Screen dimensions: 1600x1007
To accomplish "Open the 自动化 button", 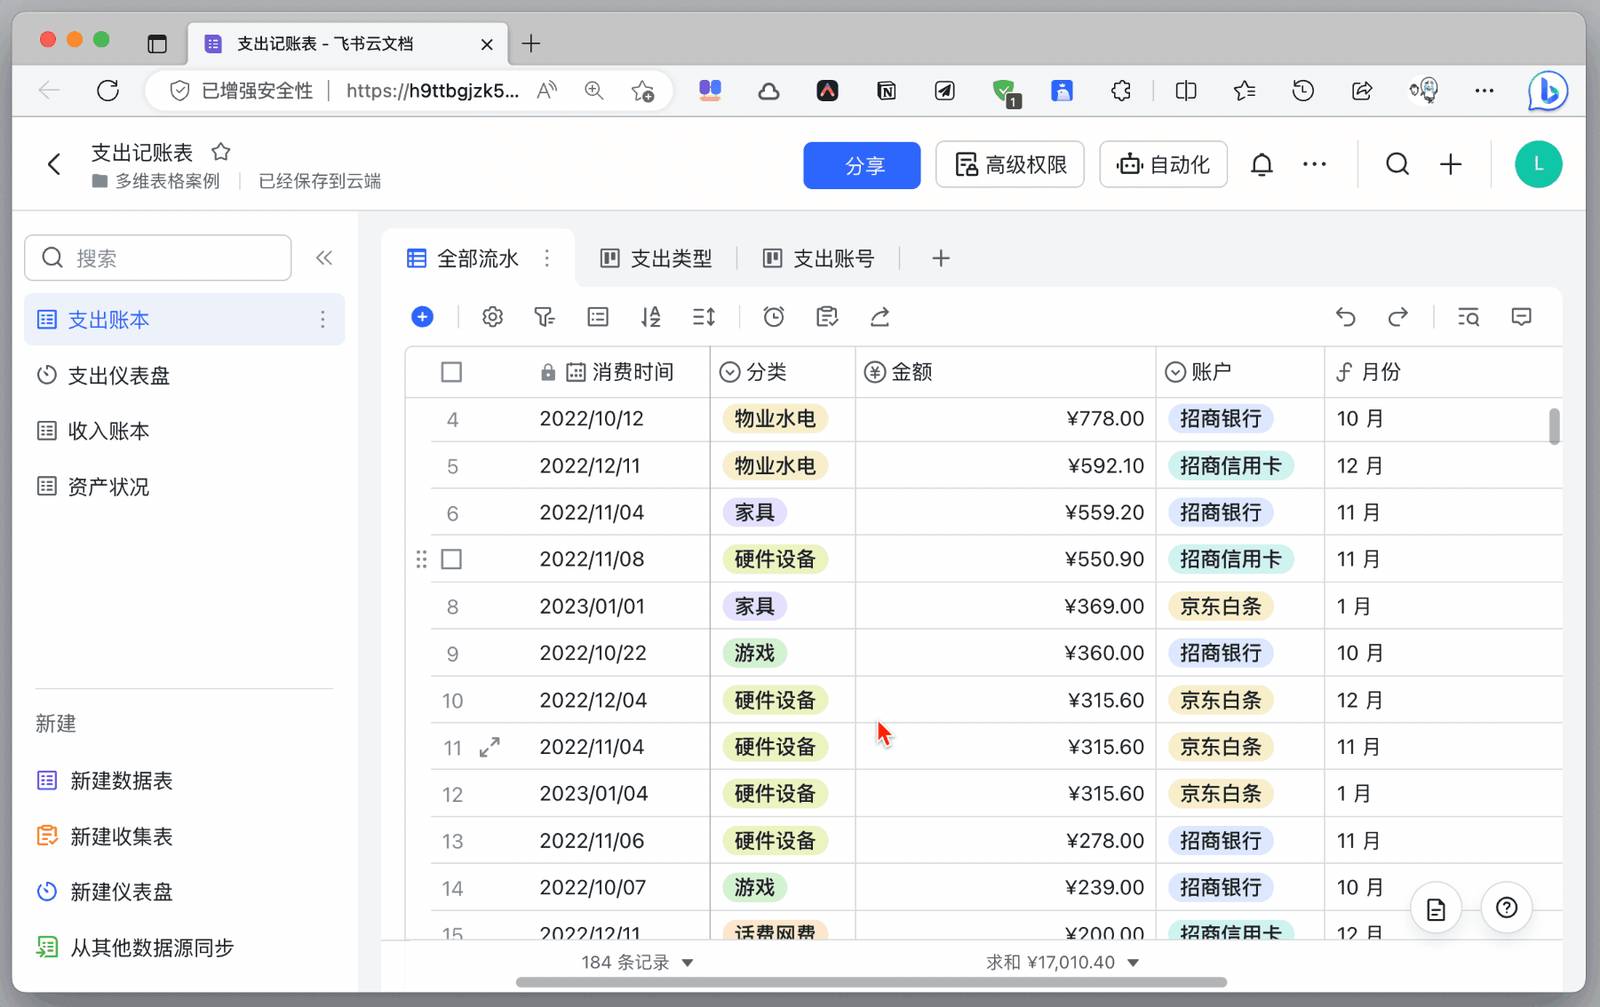I will 1163,165.
